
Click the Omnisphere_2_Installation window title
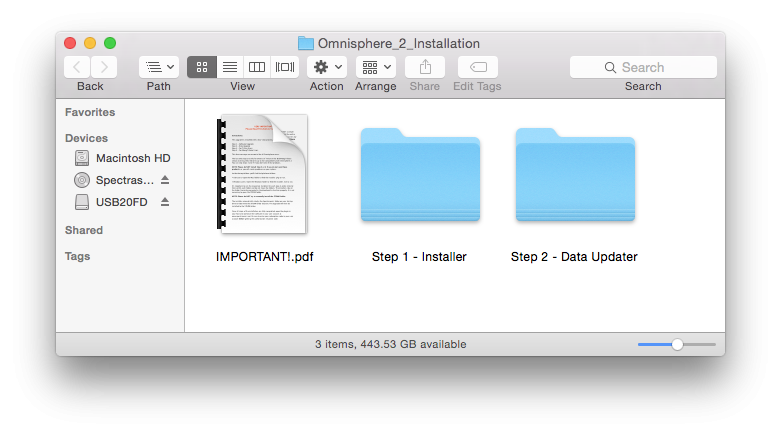coord(398,43)
